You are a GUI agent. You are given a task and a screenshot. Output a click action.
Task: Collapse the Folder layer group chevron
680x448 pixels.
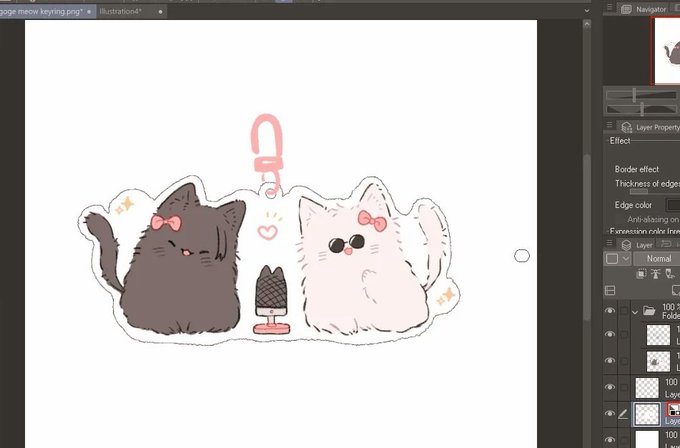point(635,311)
